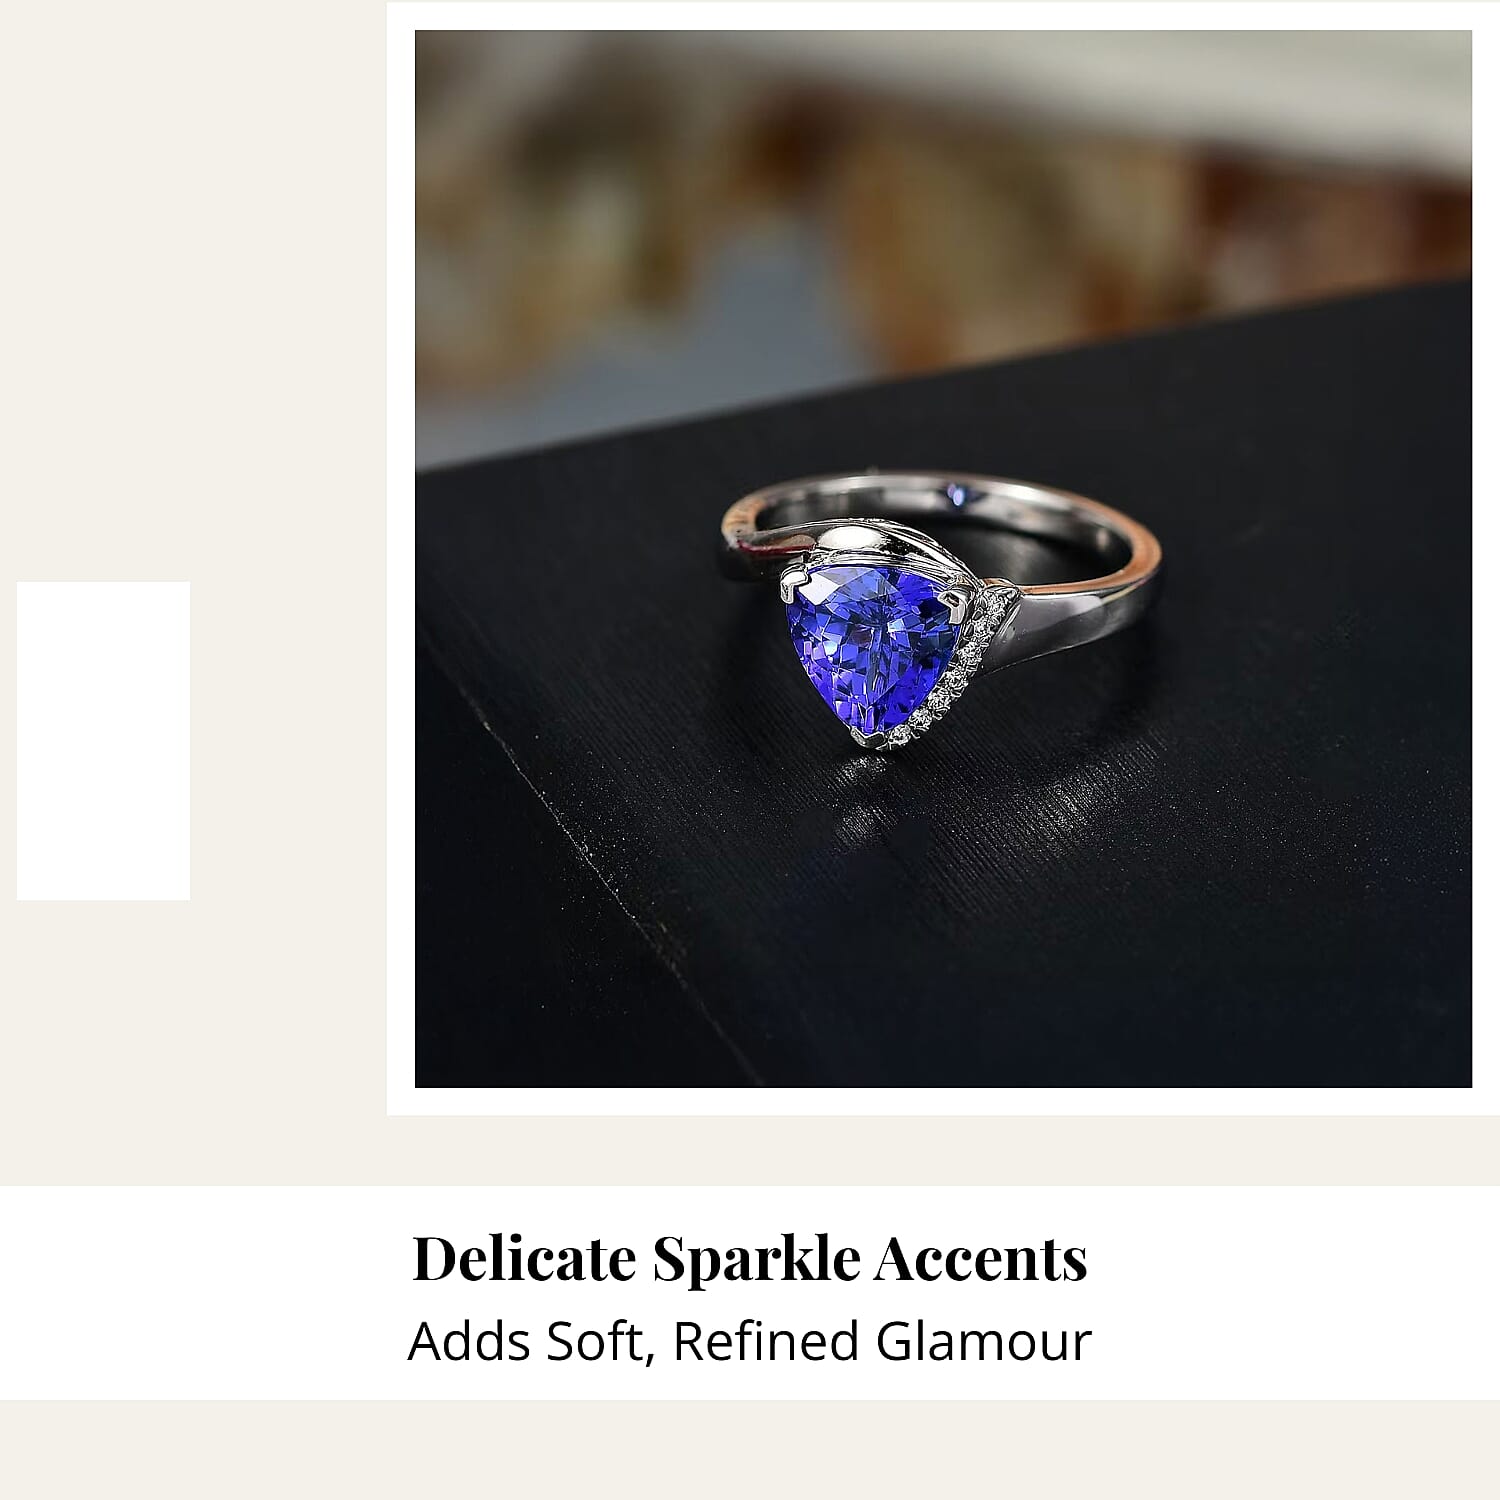The image size is (1500, 1500).
Task: Click the blue trillion-cut gemstone
Action: pos(869,652)
